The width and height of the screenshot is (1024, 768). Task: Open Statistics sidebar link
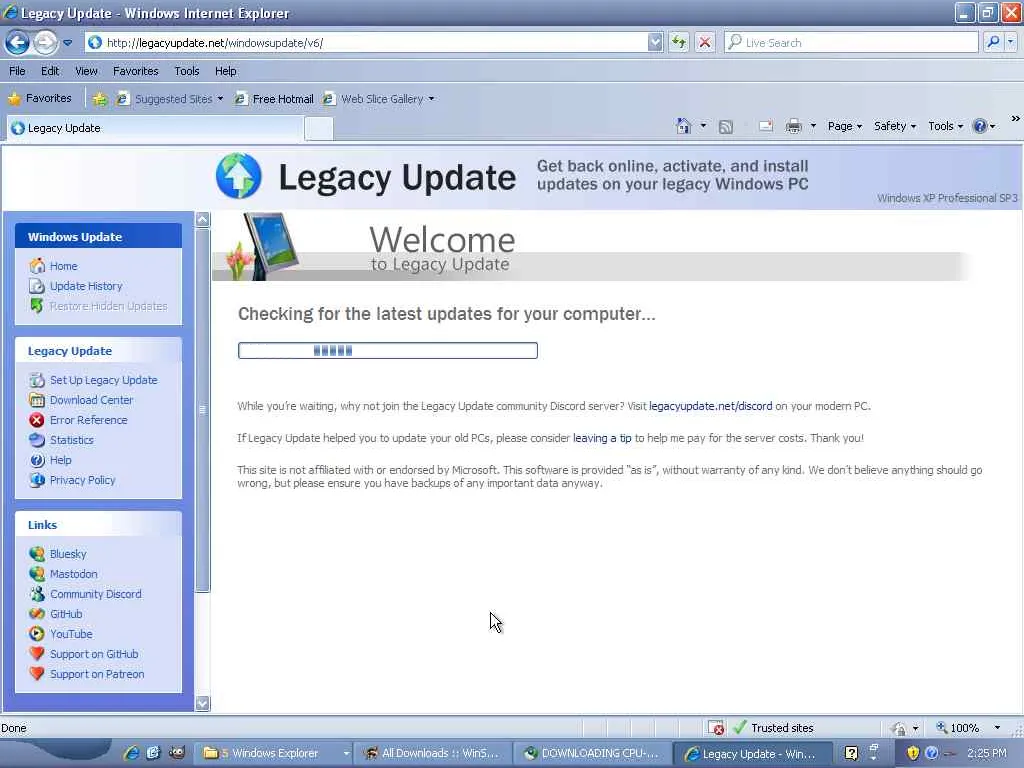click(72, 440)
